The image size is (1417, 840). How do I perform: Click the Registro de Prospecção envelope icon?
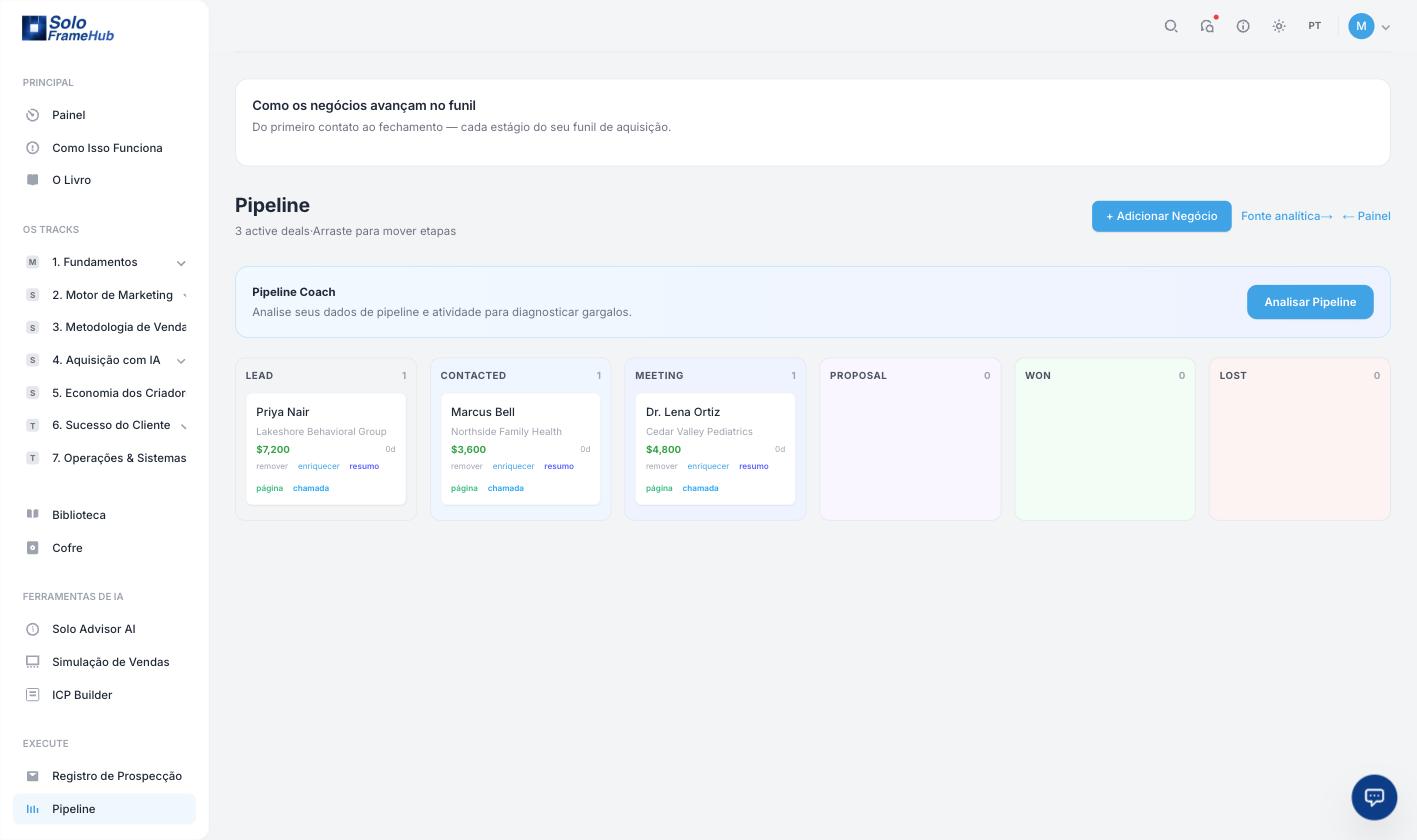32,776
